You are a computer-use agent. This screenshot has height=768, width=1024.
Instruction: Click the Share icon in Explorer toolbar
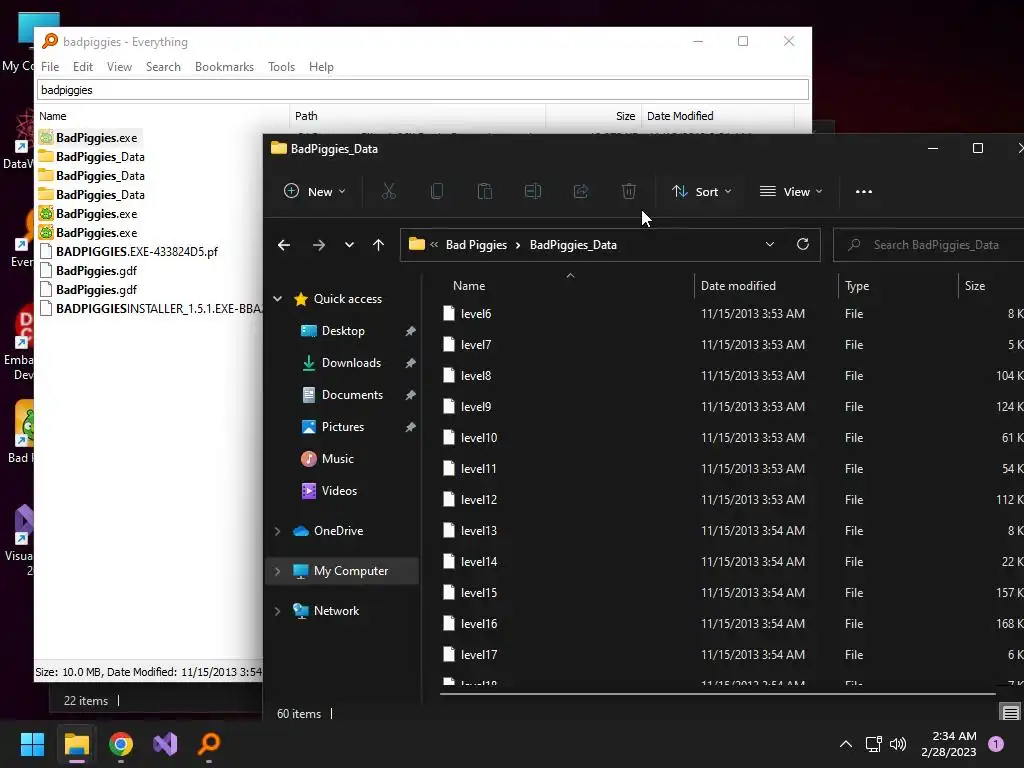tap(581, 191)
